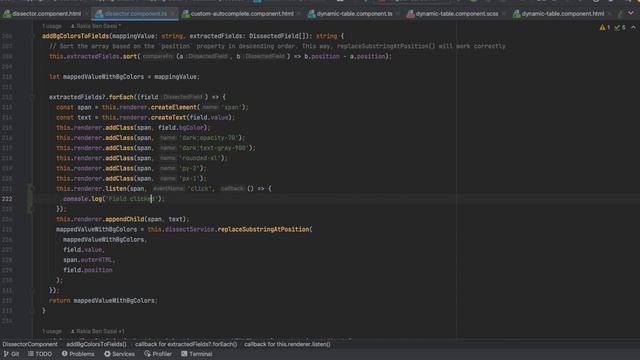Viewport: 640px width, 360px height.
Task: Collapse the renderer.listen callback fold marker
Action: [x=31, y=189]
